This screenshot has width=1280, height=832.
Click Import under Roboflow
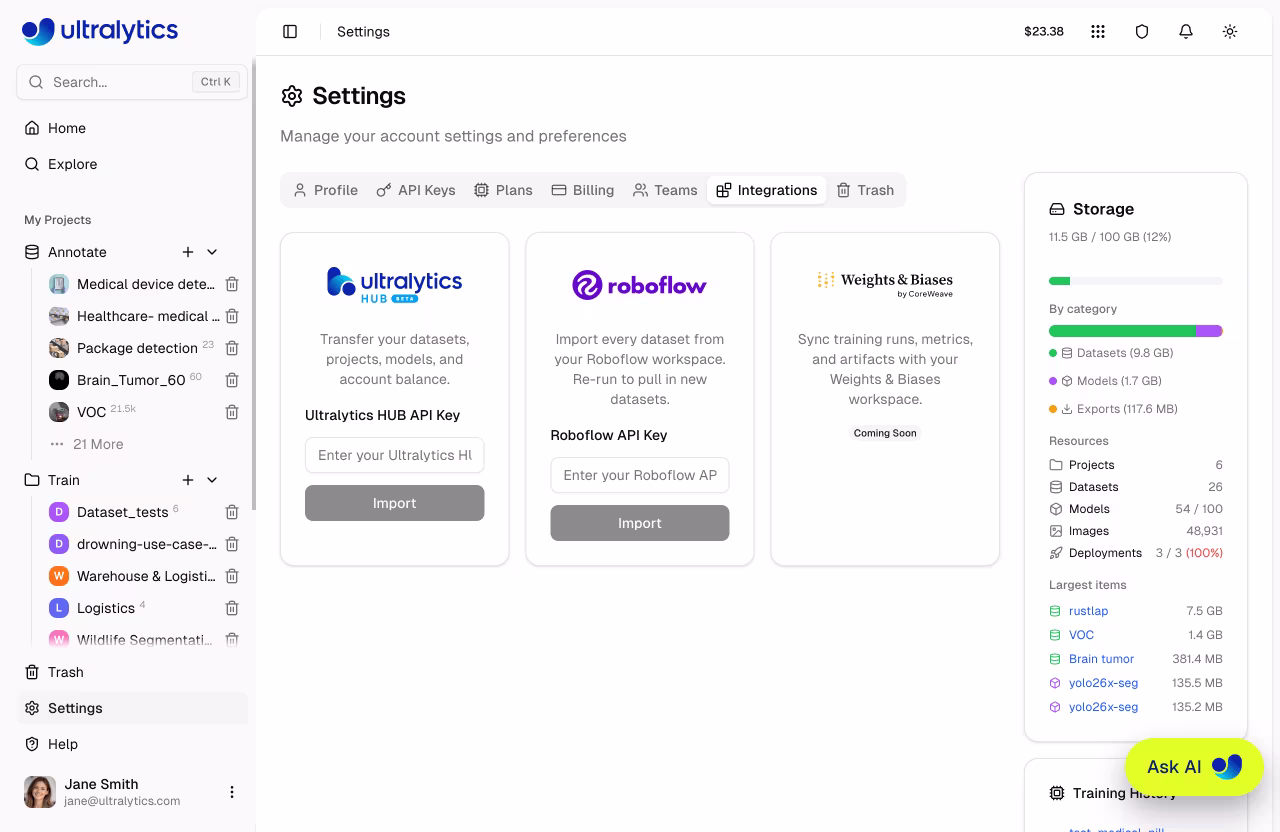640,523
